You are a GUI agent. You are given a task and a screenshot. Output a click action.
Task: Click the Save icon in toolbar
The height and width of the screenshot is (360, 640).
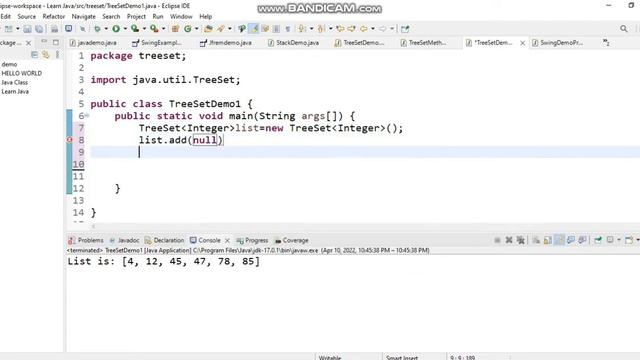pos(27,29)
